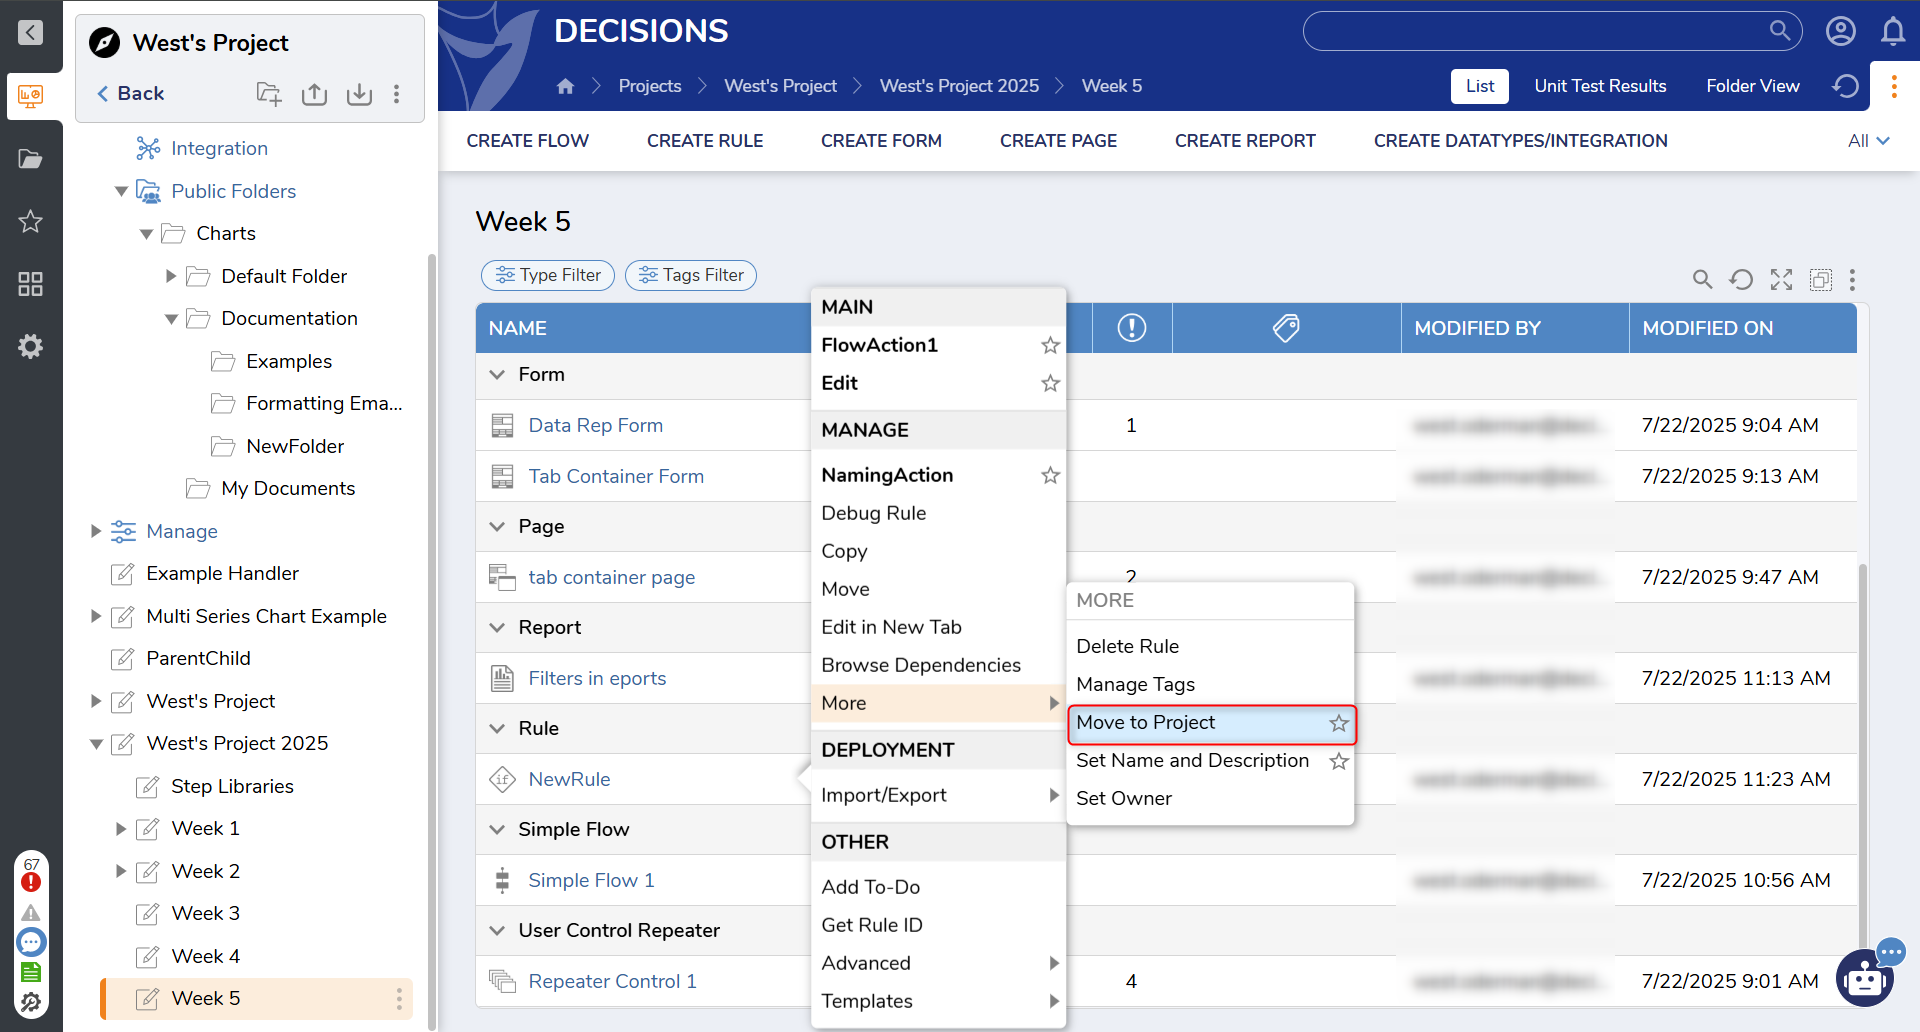Switch to Folder View
This screenshot has width=1920, height=1032.
(1752, 86)
